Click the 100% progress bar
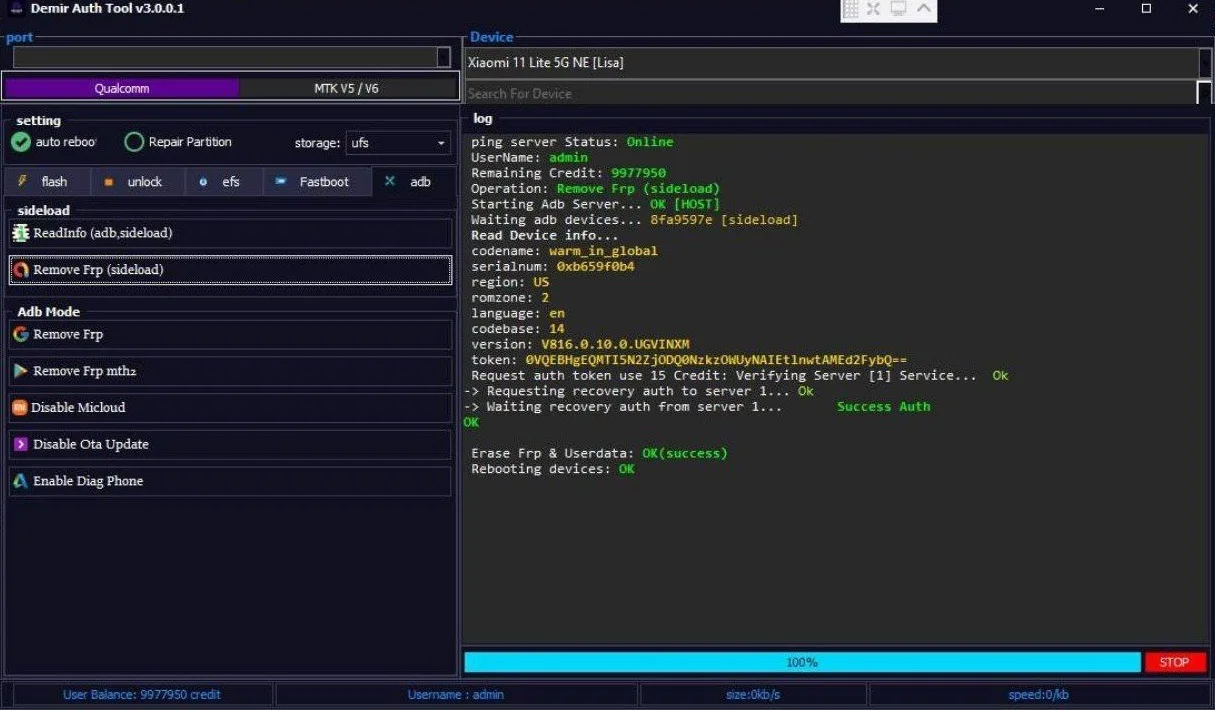Screen dimensions: 1215x710 802,662
